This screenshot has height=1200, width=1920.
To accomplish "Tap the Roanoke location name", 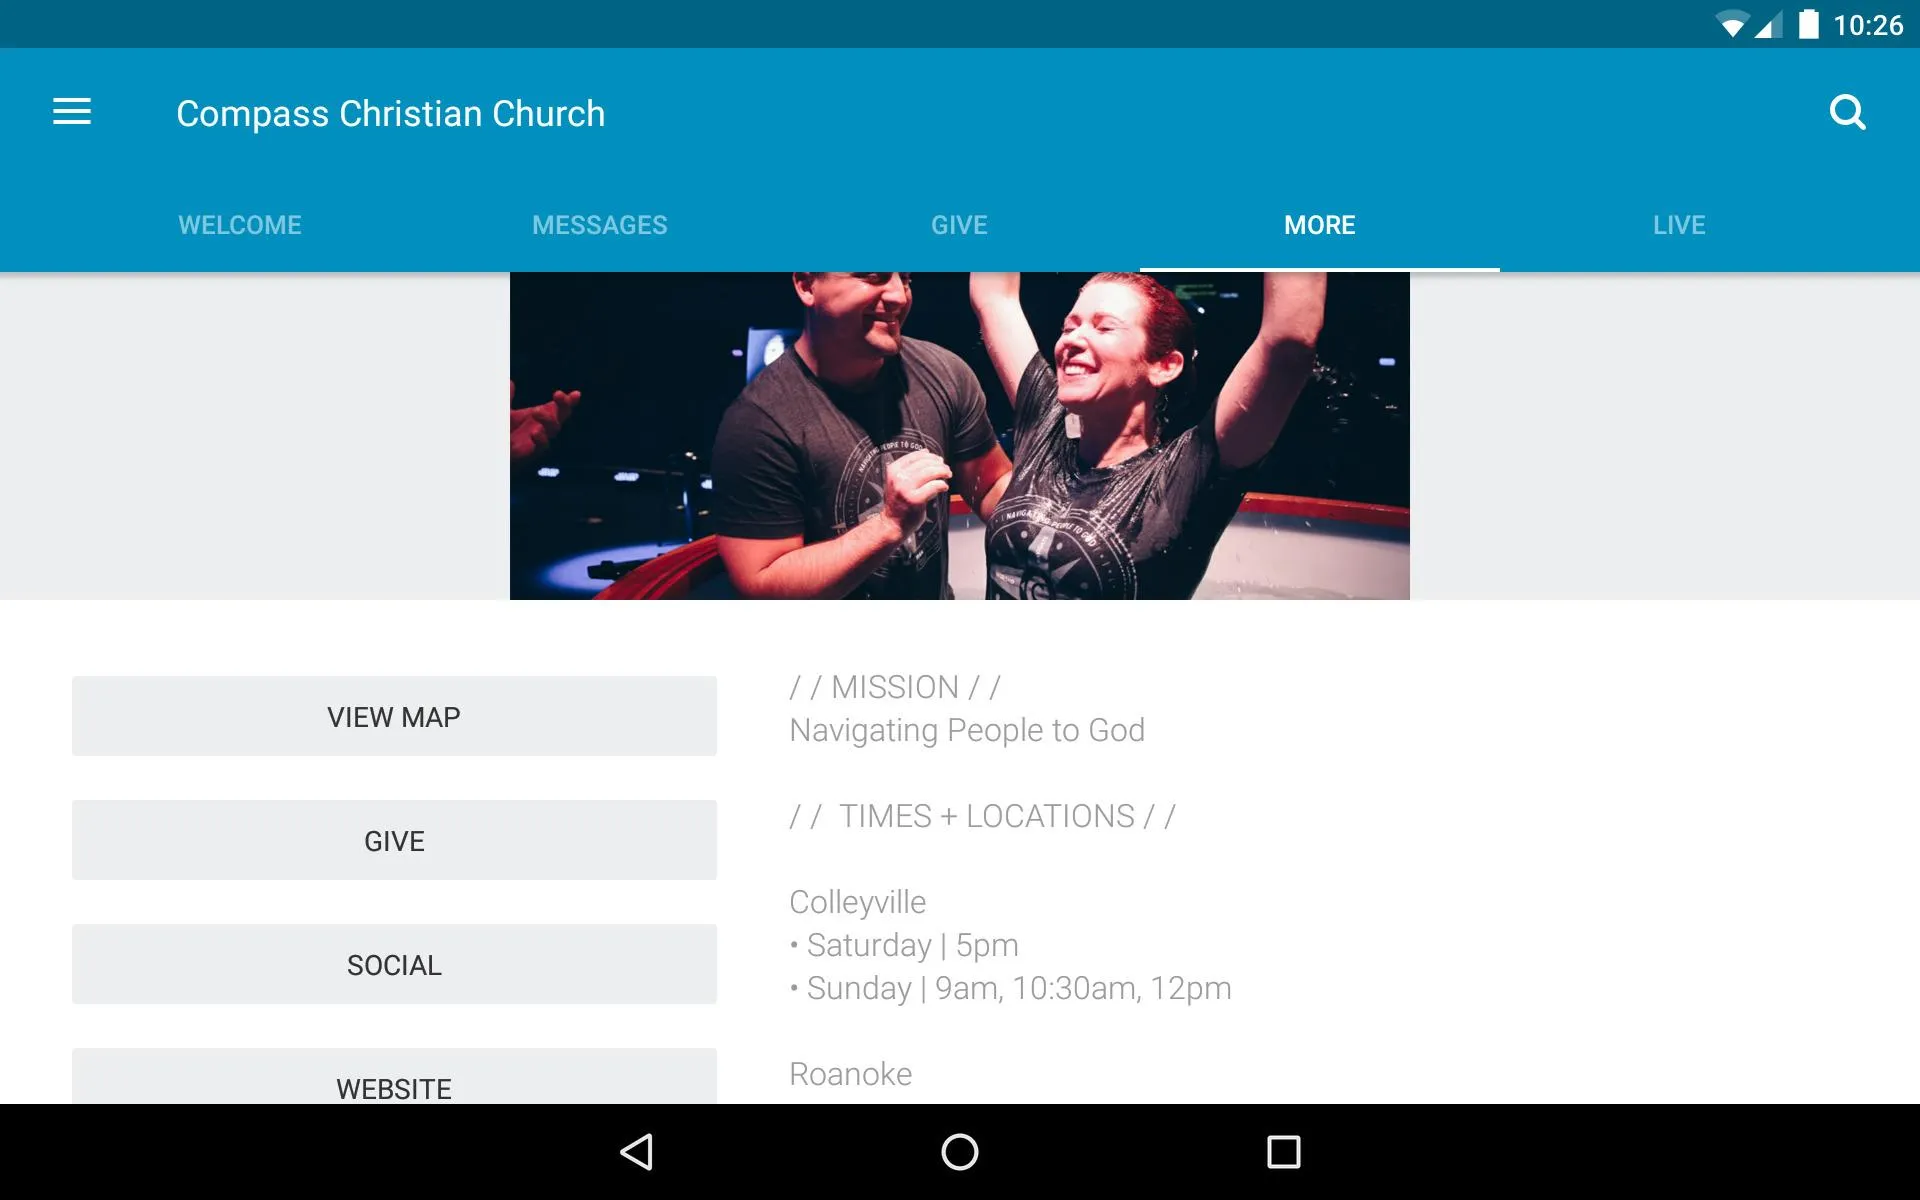I will (851, 1074).
